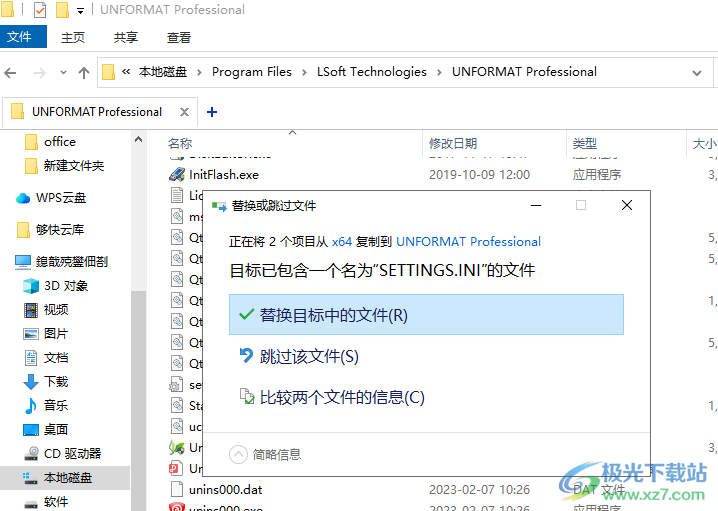Select replace files in destination option
This screenshot has width=718, height=511.
pyautogui.click(x=426, y=315)
